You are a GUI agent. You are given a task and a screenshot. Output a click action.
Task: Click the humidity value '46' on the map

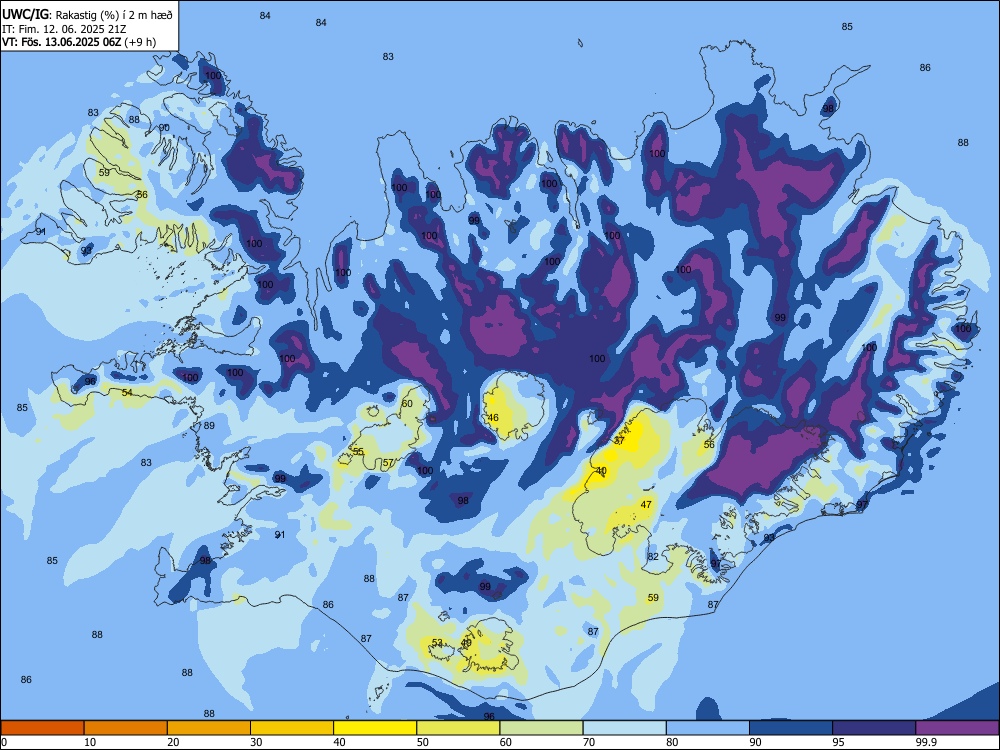click(493, 418)
